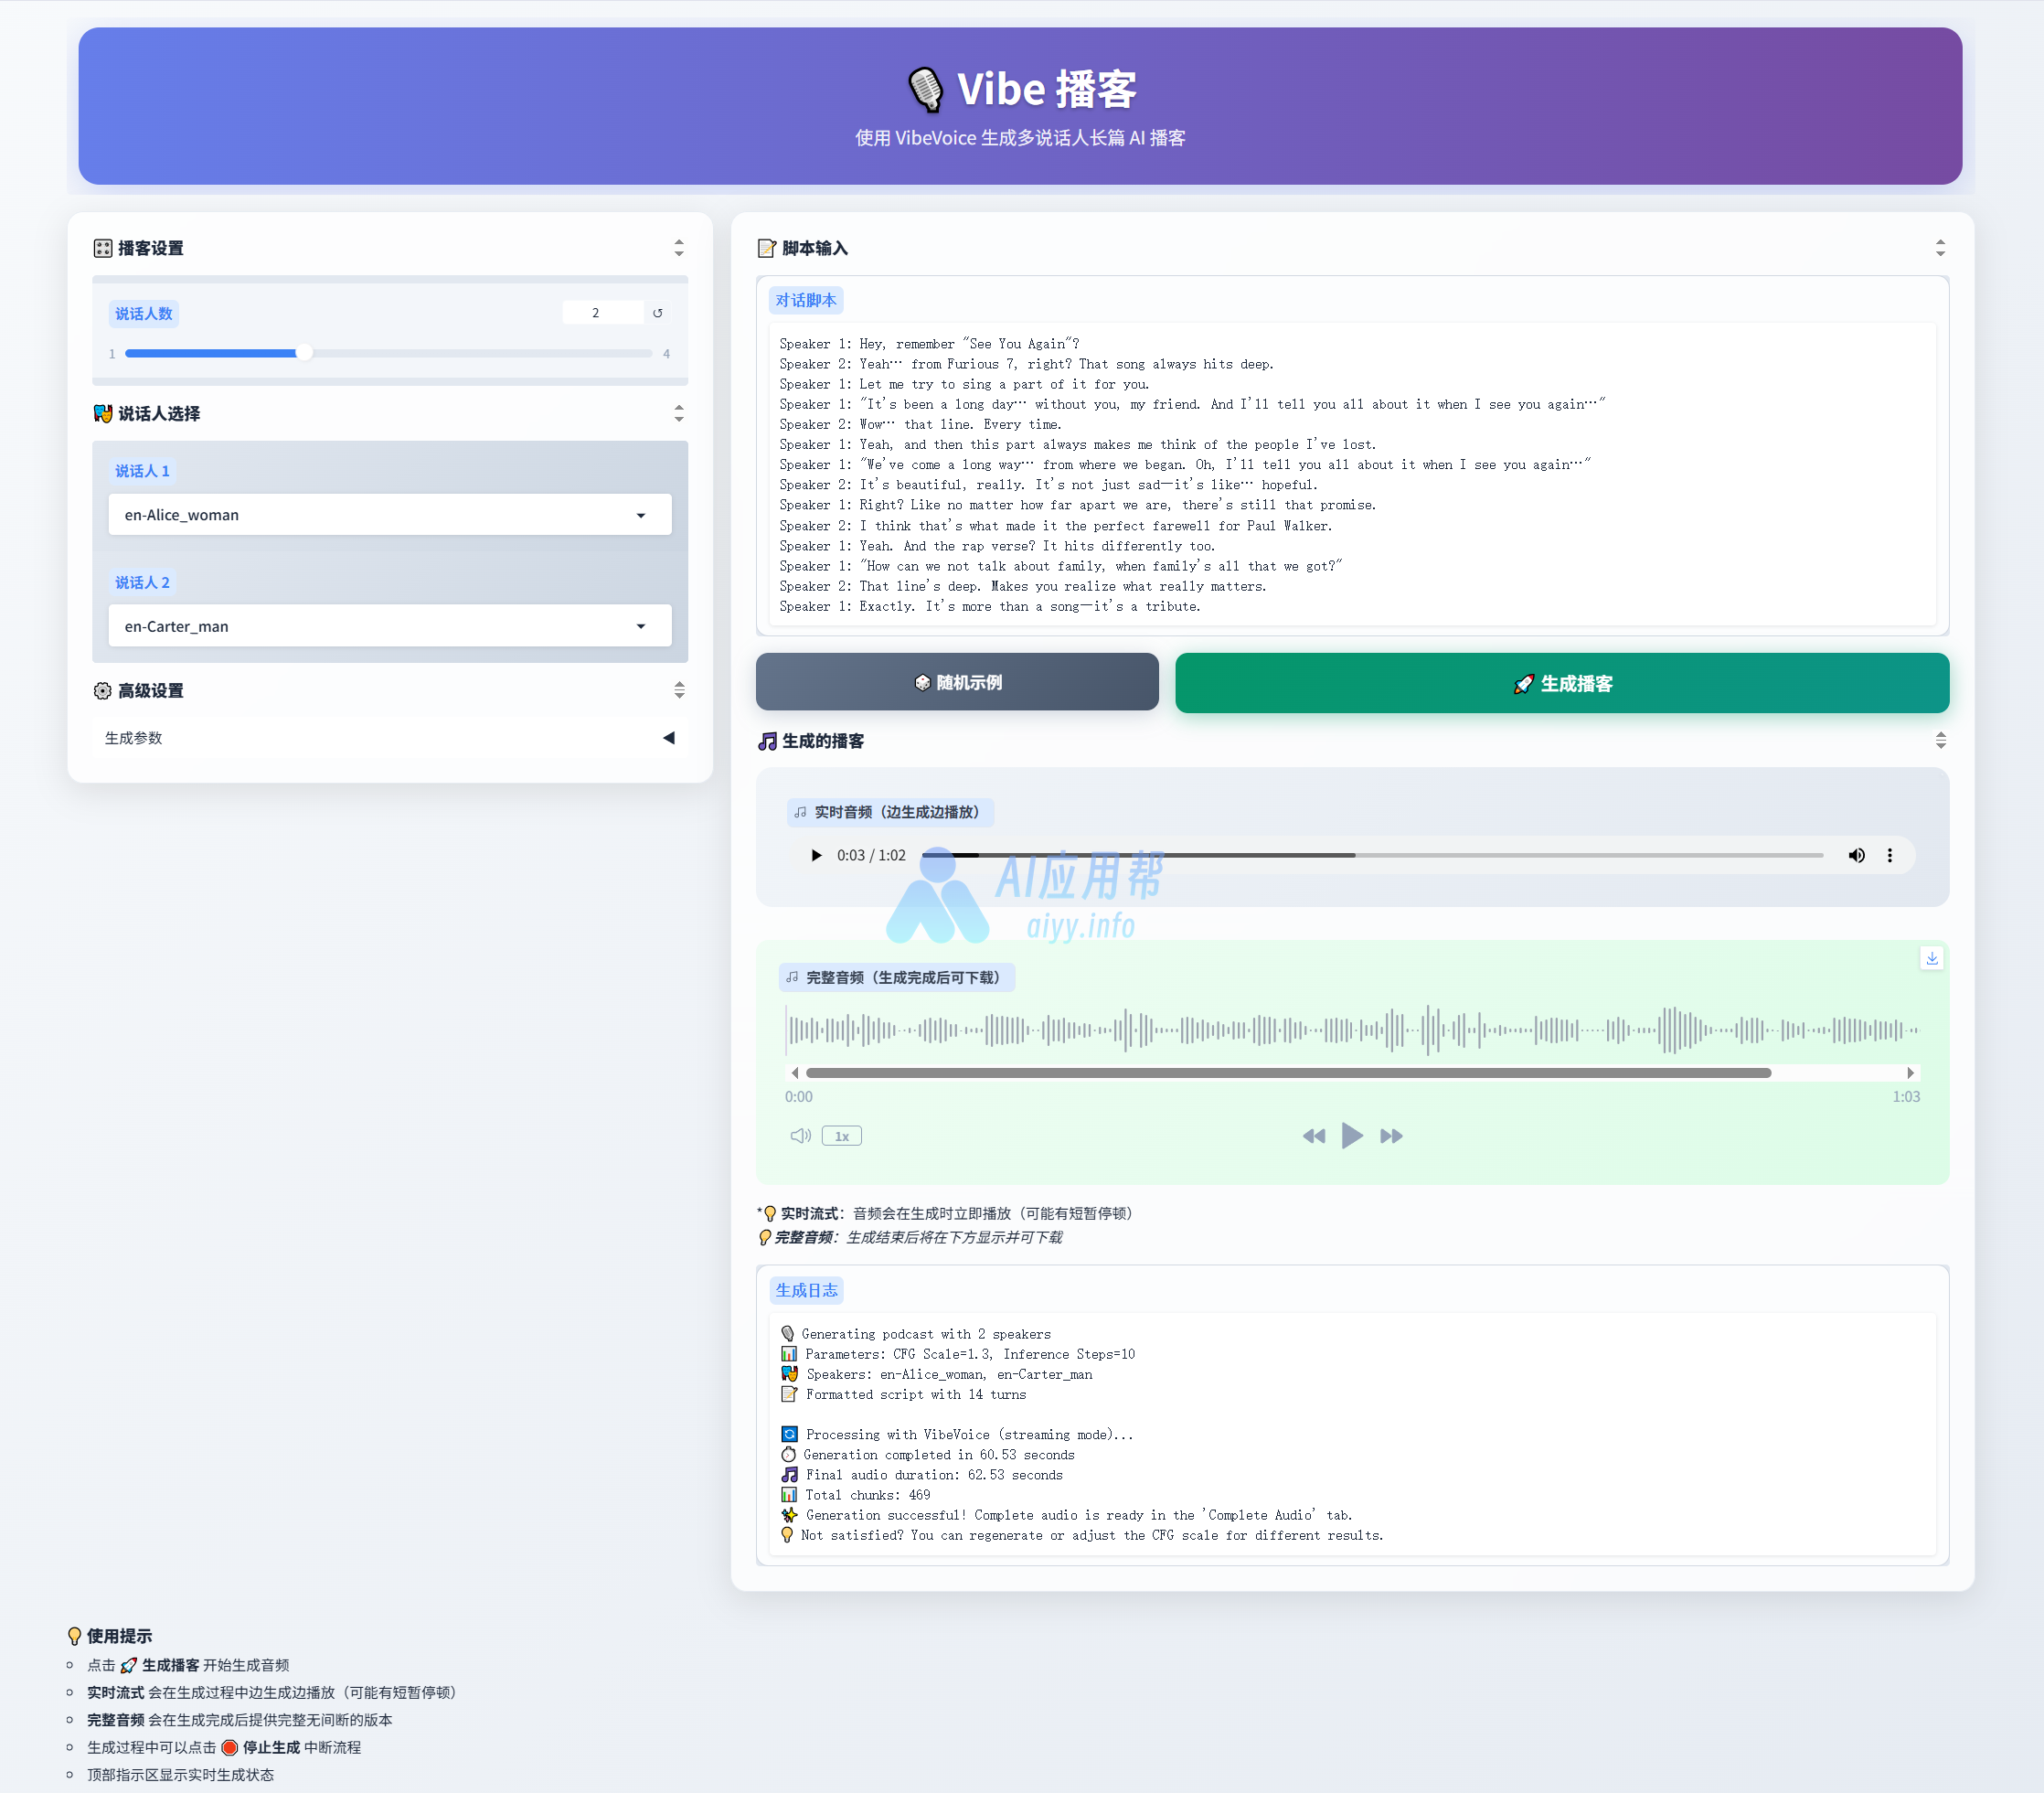Click the microphone icon in header
The width and height of the screenshot is (2044, 1793).
coord(925,89)
